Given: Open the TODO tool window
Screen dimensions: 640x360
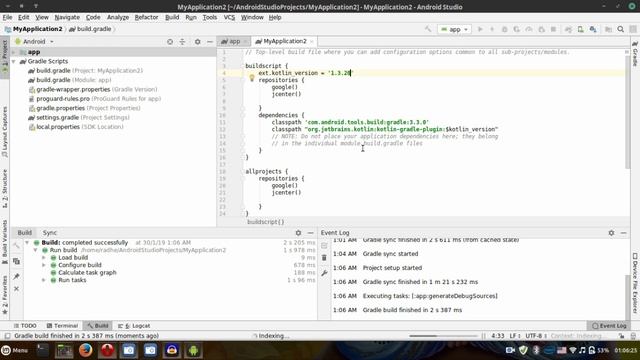Looking at the screenshot, I should 25,326.
